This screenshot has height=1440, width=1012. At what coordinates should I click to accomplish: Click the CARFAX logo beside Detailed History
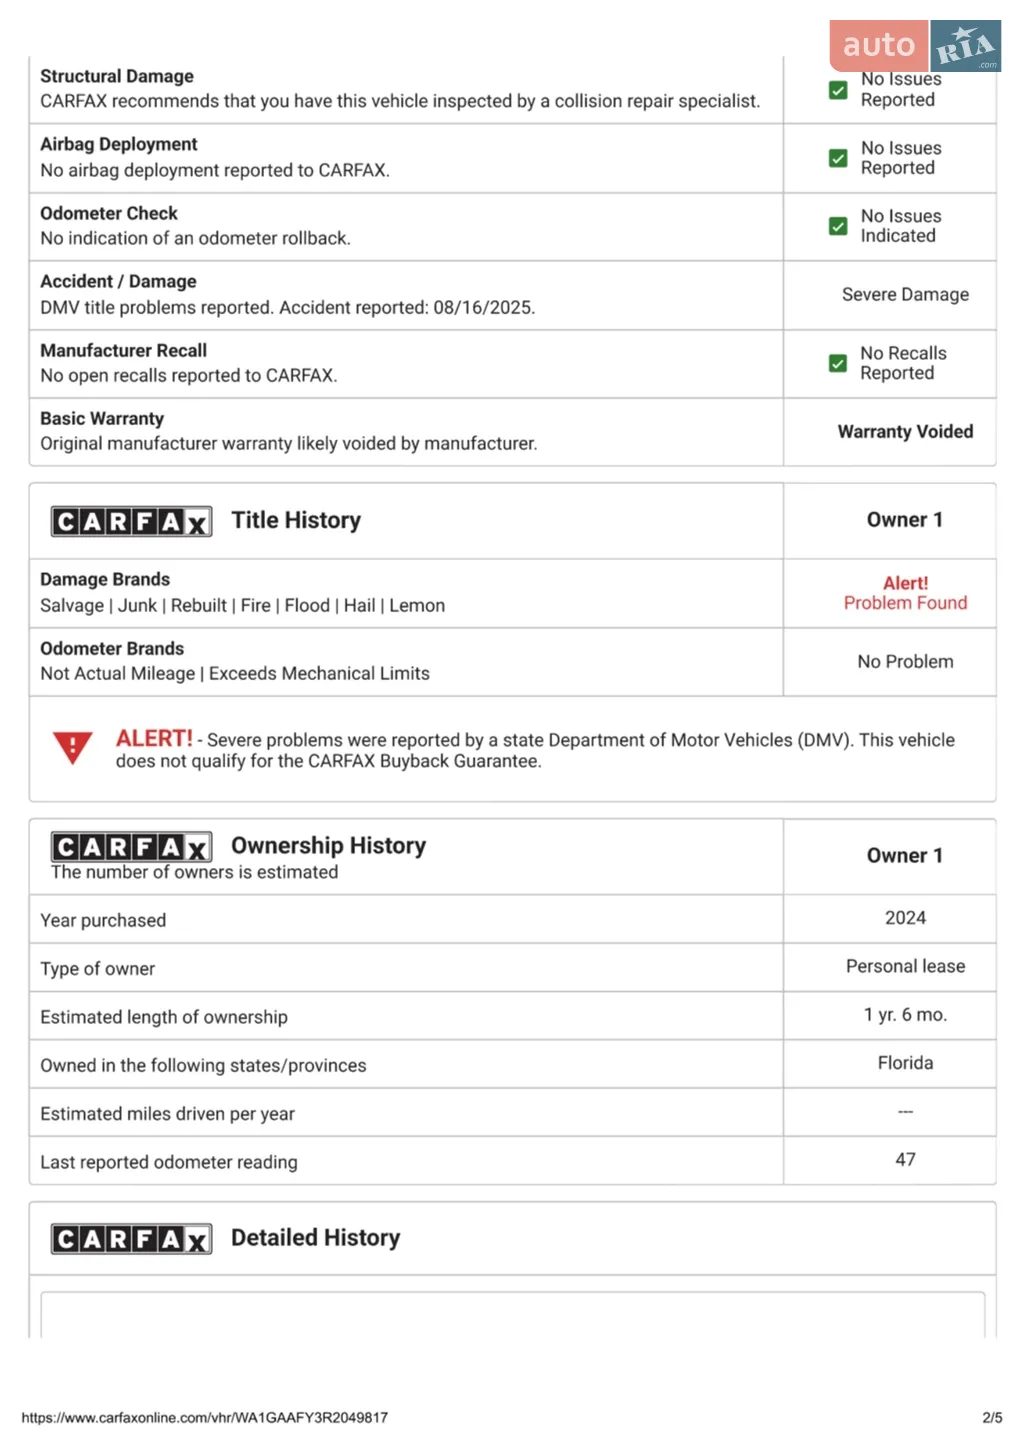(x=131, y=1239)
